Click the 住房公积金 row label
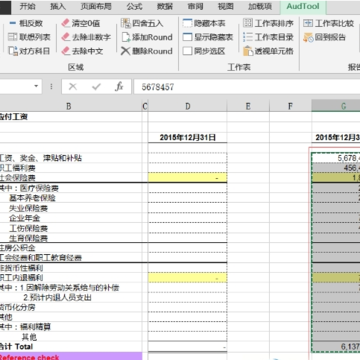360x360 pixels. pyautogui.click(x=18, y=248)
